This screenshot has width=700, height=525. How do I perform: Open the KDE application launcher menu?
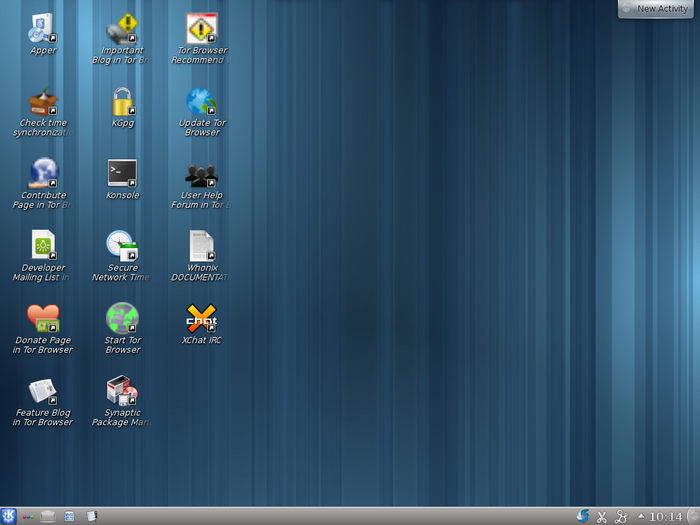8,516
